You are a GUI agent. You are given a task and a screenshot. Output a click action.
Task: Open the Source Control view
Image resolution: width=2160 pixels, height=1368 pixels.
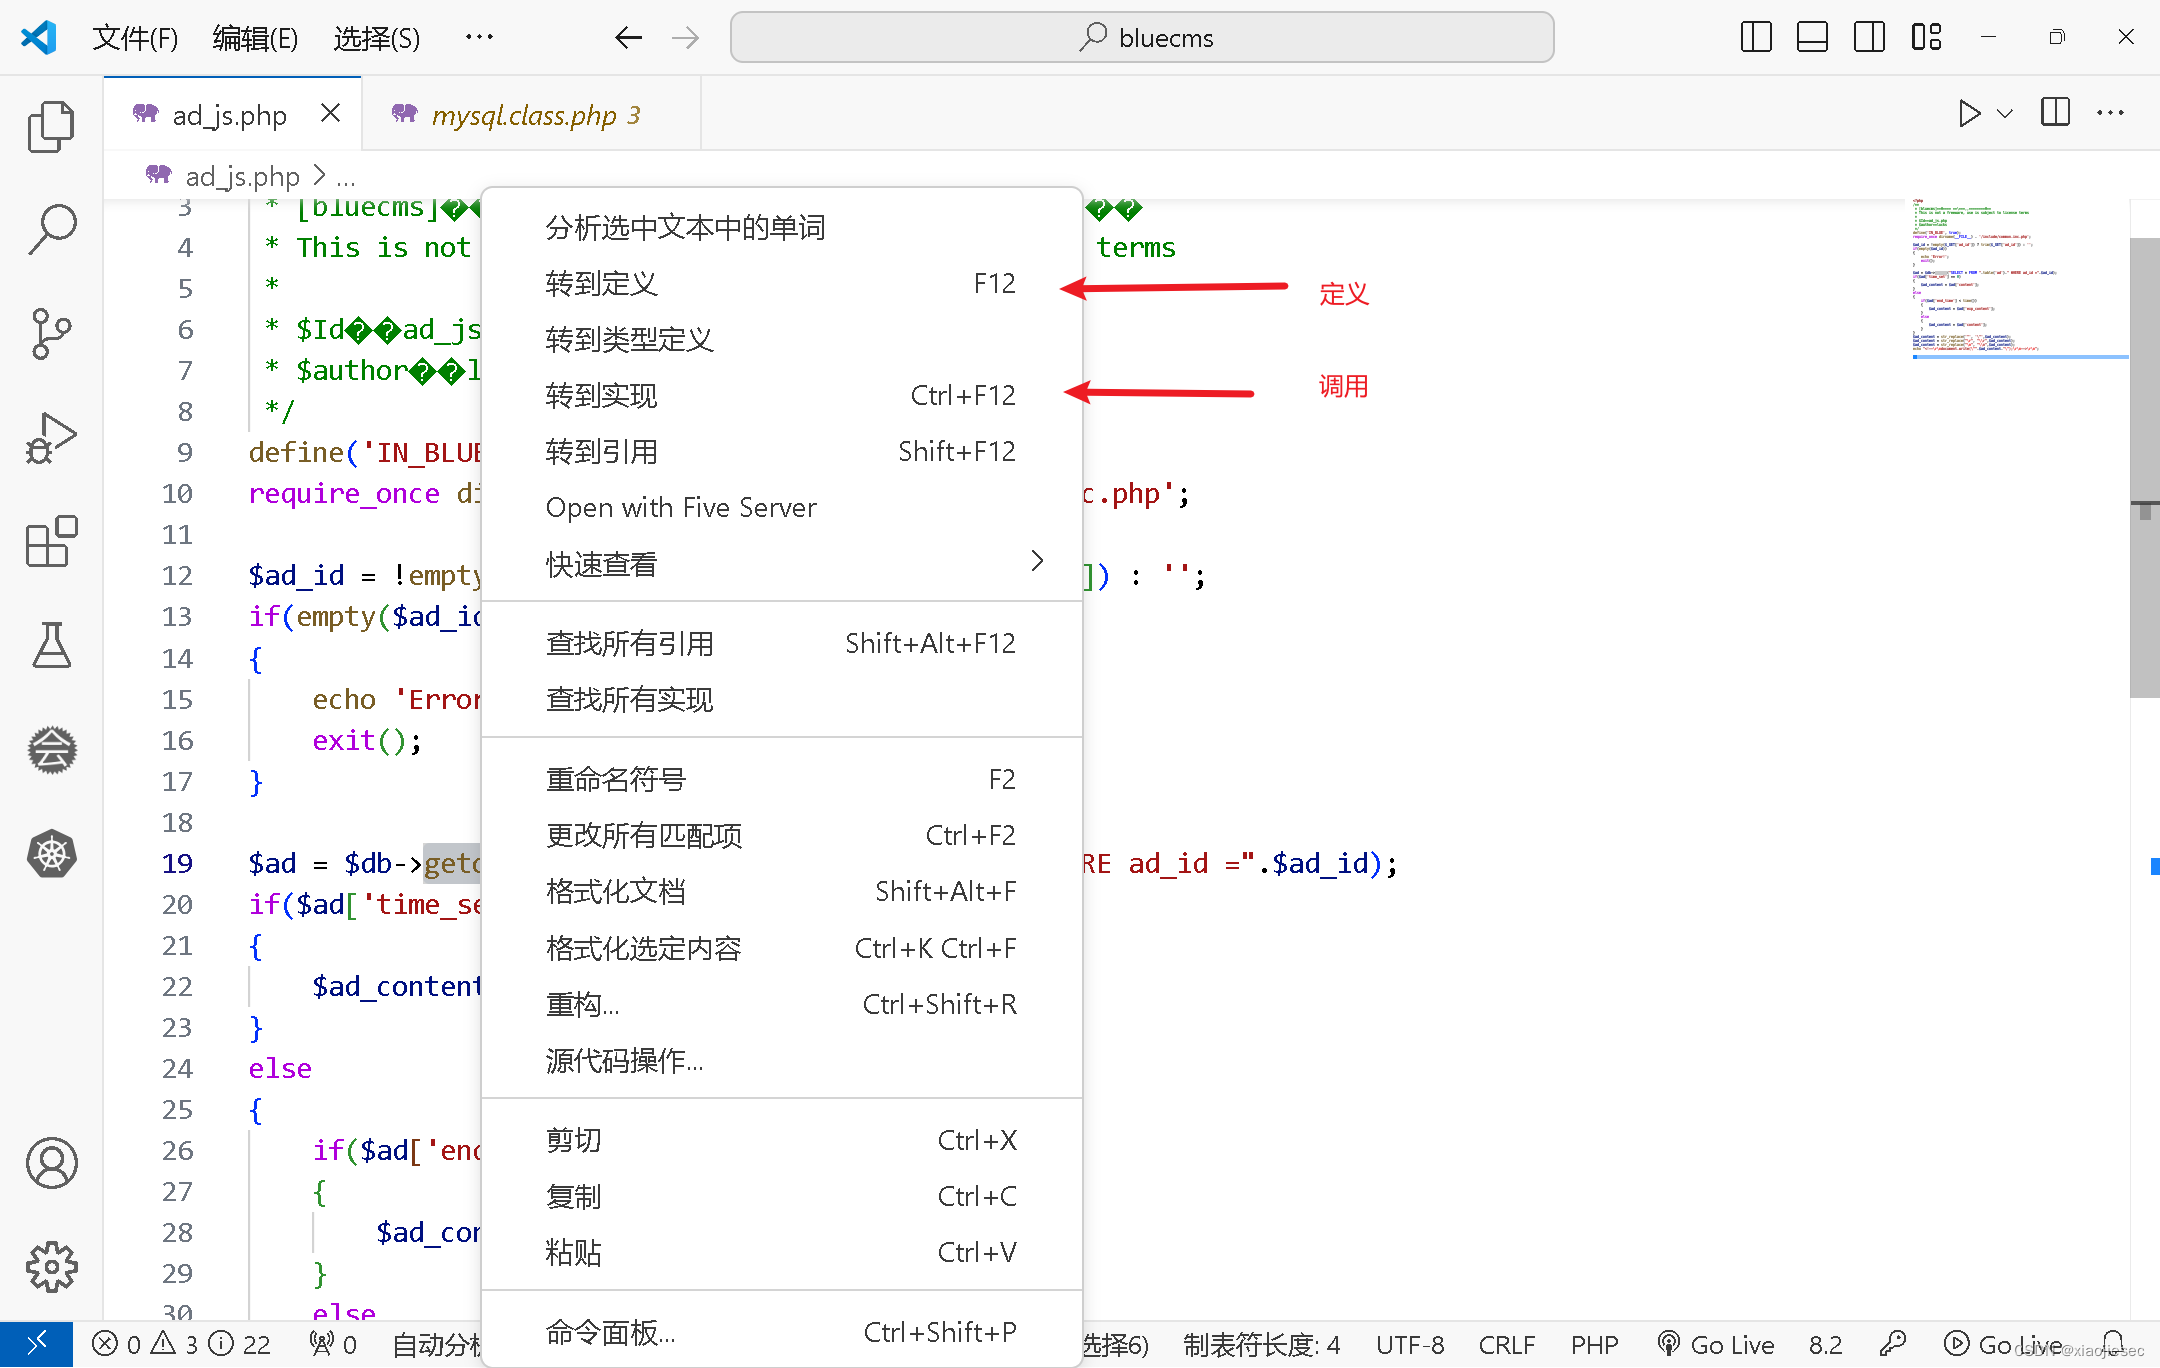[51, 335]
